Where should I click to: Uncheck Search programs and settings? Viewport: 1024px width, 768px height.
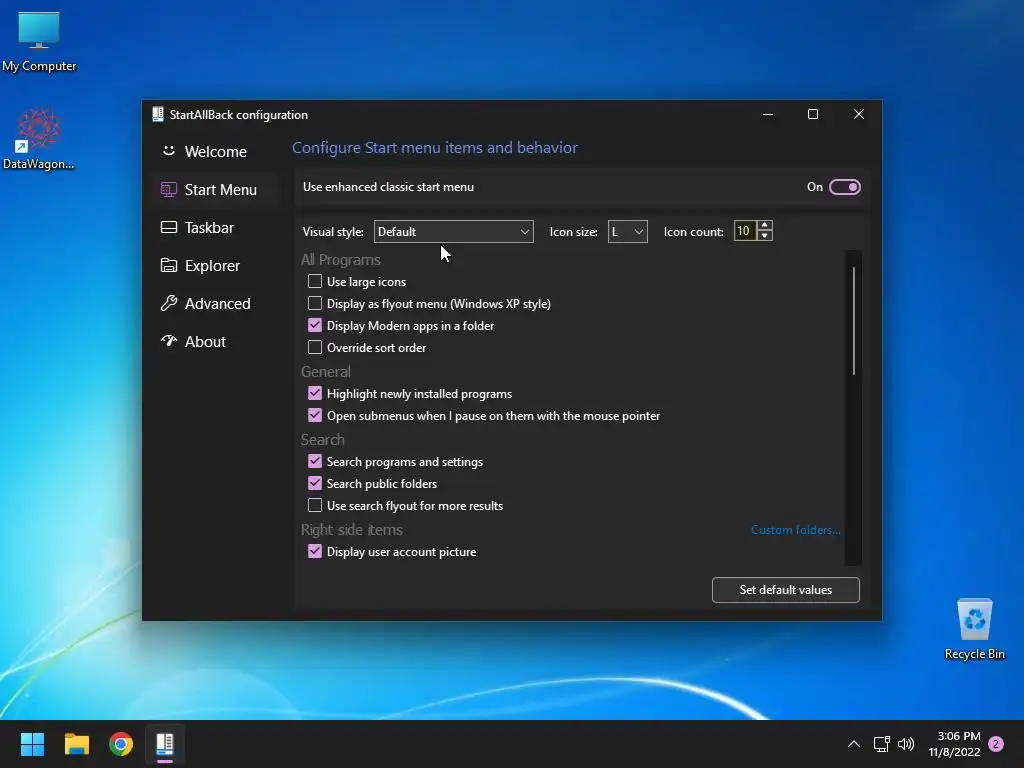[x=315, y=461]
